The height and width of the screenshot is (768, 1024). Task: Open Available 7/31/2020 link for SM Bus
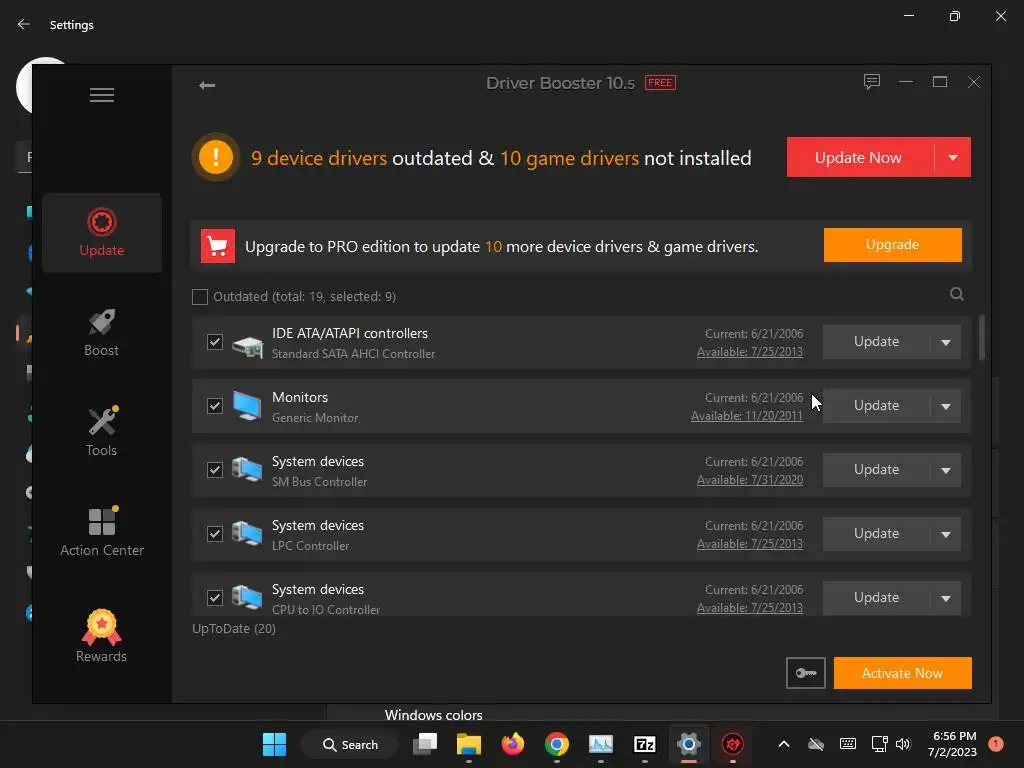click(x=750, y=480)
